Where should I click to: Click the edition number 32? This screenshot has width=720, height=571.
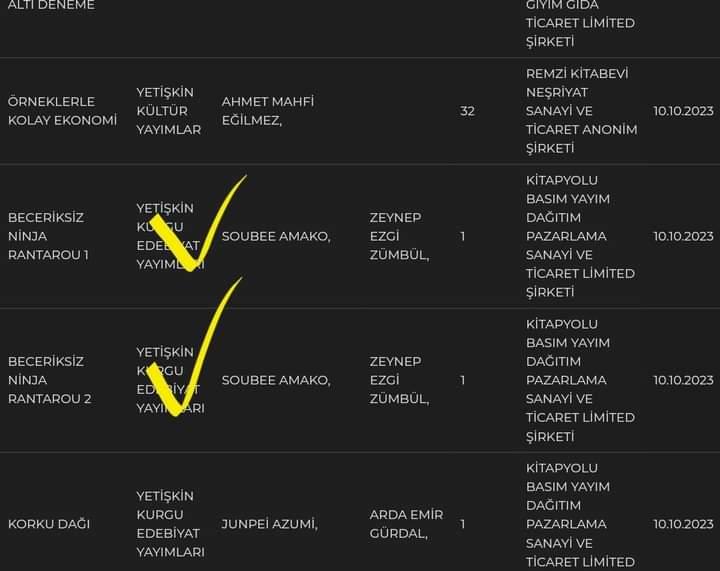click(x=467, y=111)
